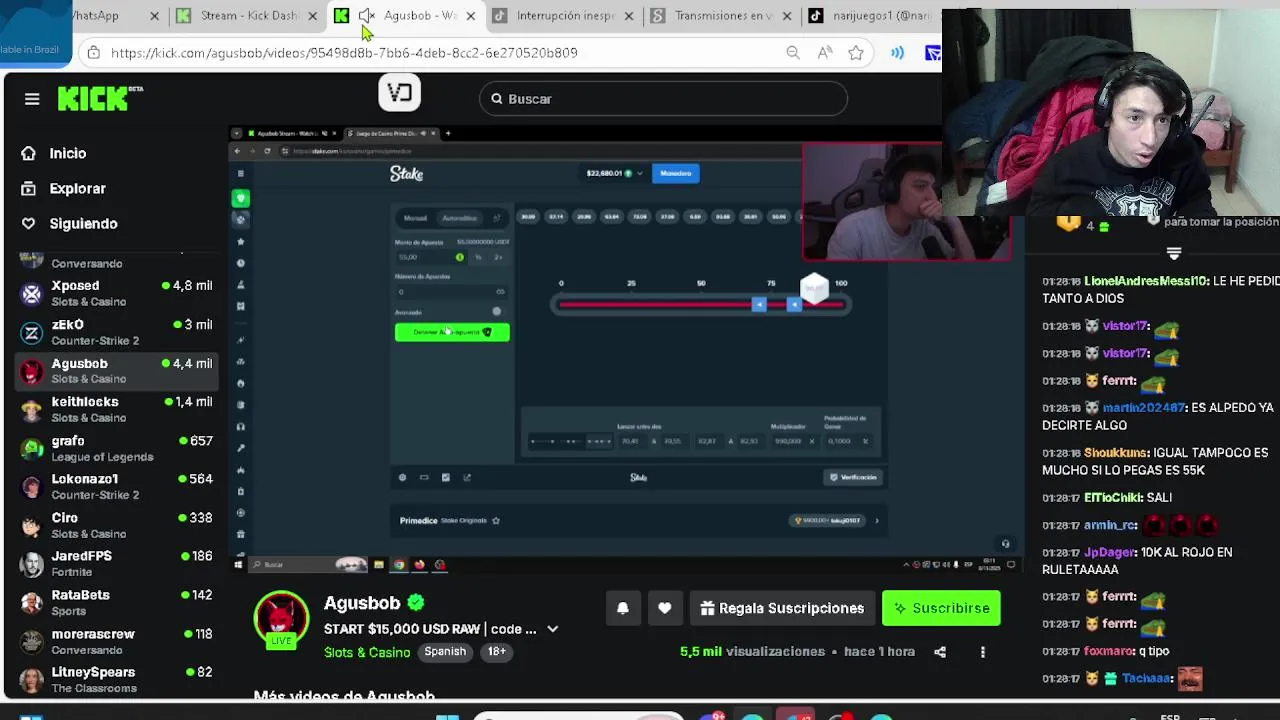Click username LionelAndresMessi10 in chat
1280x720 pixels.
1146,282
